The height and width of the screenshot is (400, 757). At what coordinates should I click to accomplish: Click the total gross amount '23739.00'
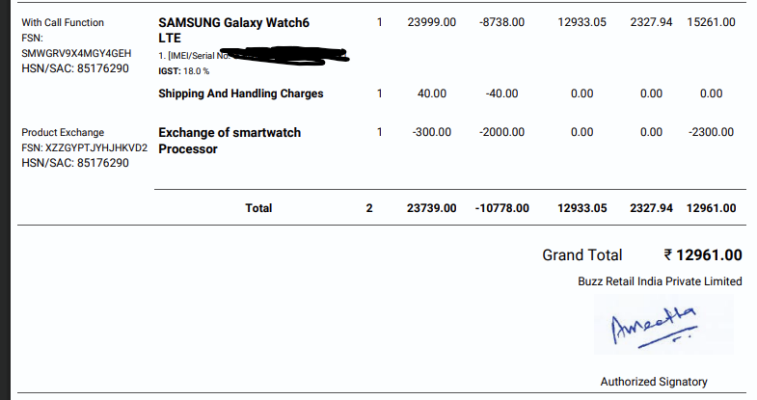pyautogui.click(x=432, y=208)
